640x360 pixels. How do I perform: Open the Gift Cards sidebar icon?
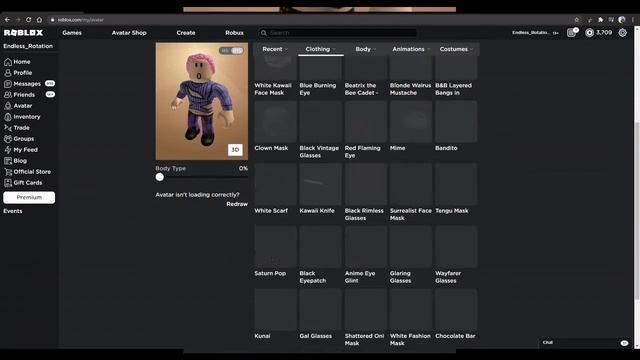click(x=8, y=183)
